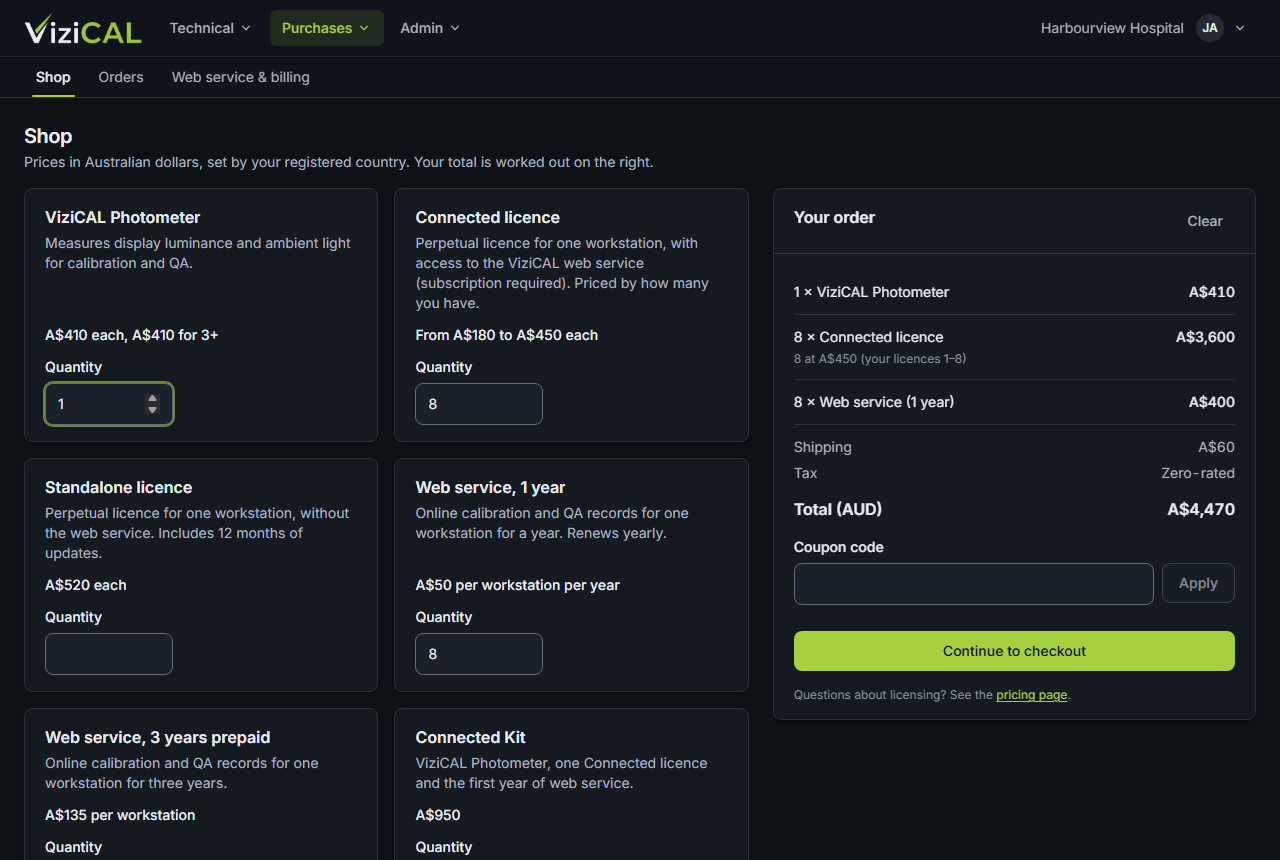Open Web service & billing tab
This screenshot has height=860, width=1280.
241,77
